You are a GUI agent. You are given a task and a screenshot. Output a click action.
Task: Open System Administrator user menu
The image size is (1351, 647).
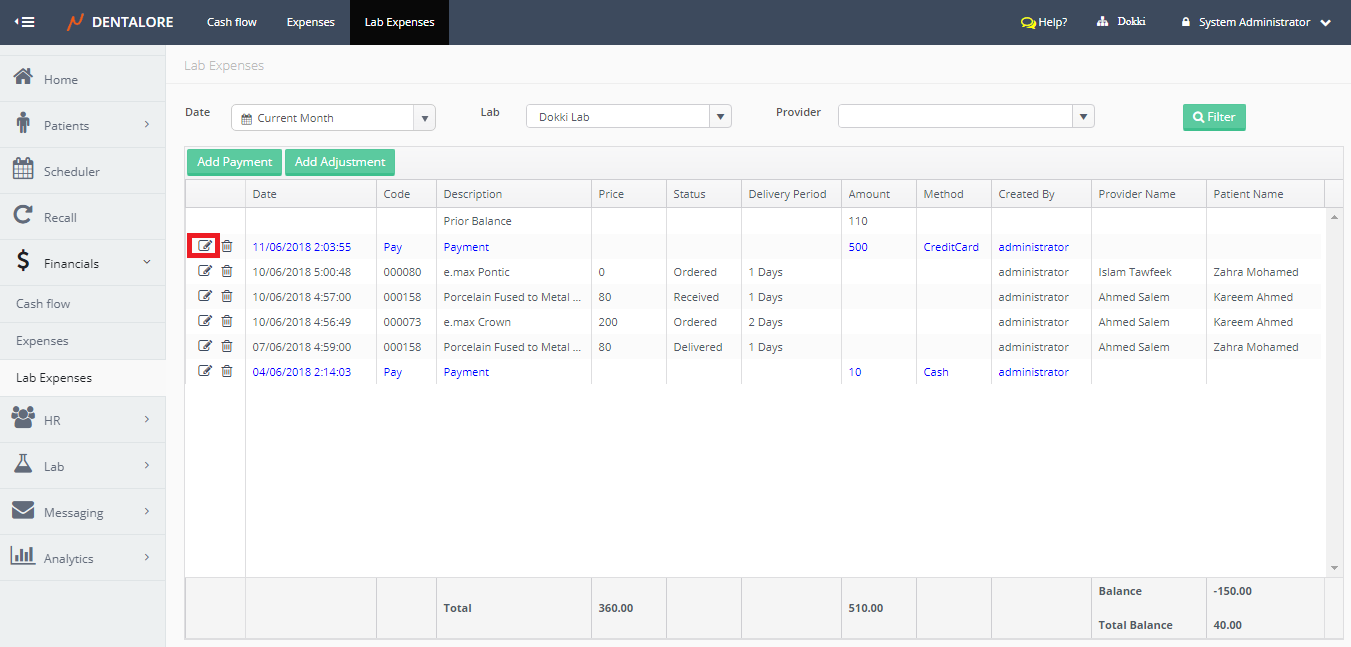pos(1255,22)
